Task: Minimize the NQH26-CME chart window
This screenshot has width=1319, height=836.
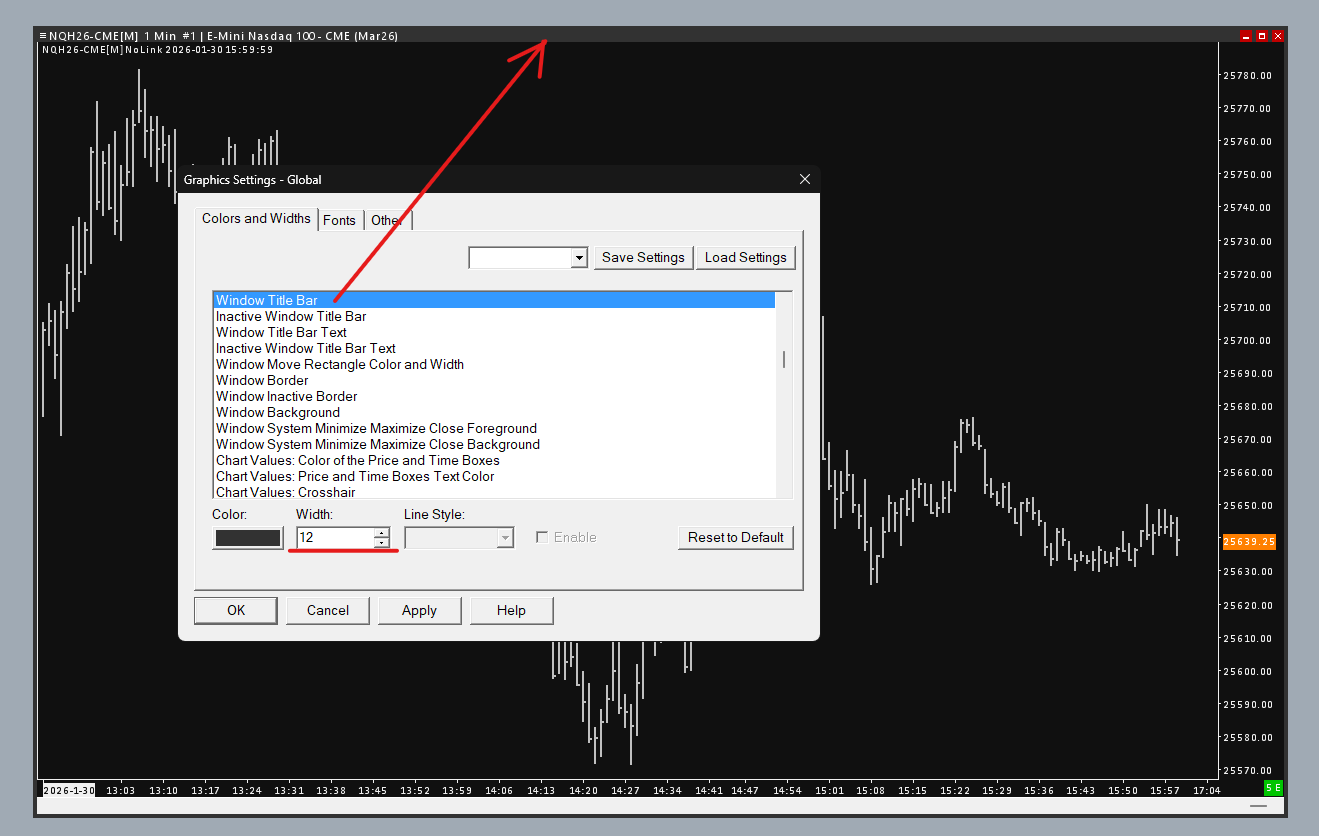Action: 1246,36
